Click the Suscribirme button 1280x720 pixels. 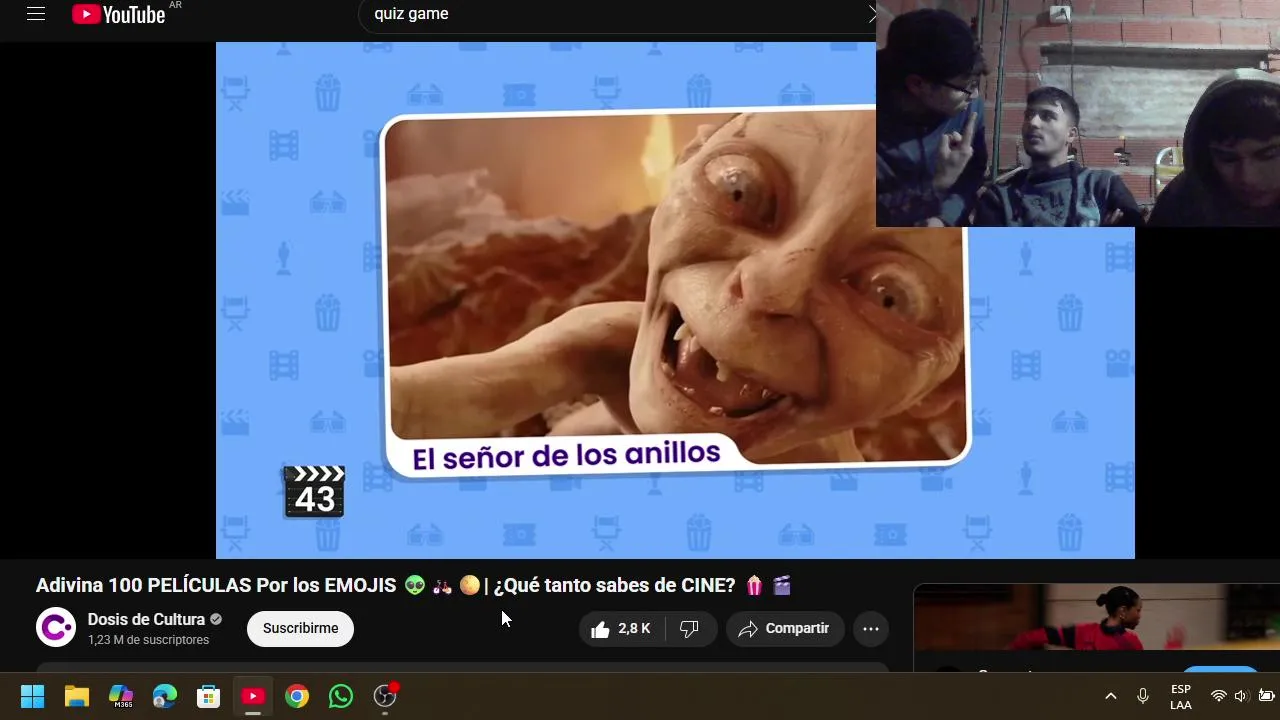(x=300, y=629)
